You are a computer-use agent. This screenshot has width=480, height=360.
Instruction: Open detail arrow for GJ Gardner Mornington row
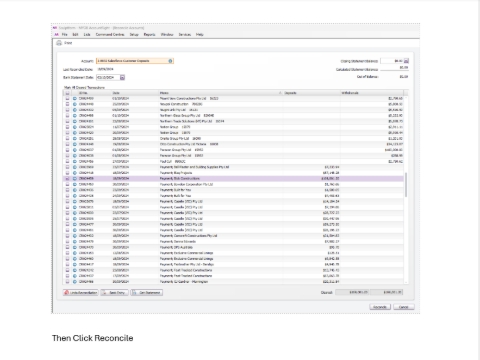(75, 282)
